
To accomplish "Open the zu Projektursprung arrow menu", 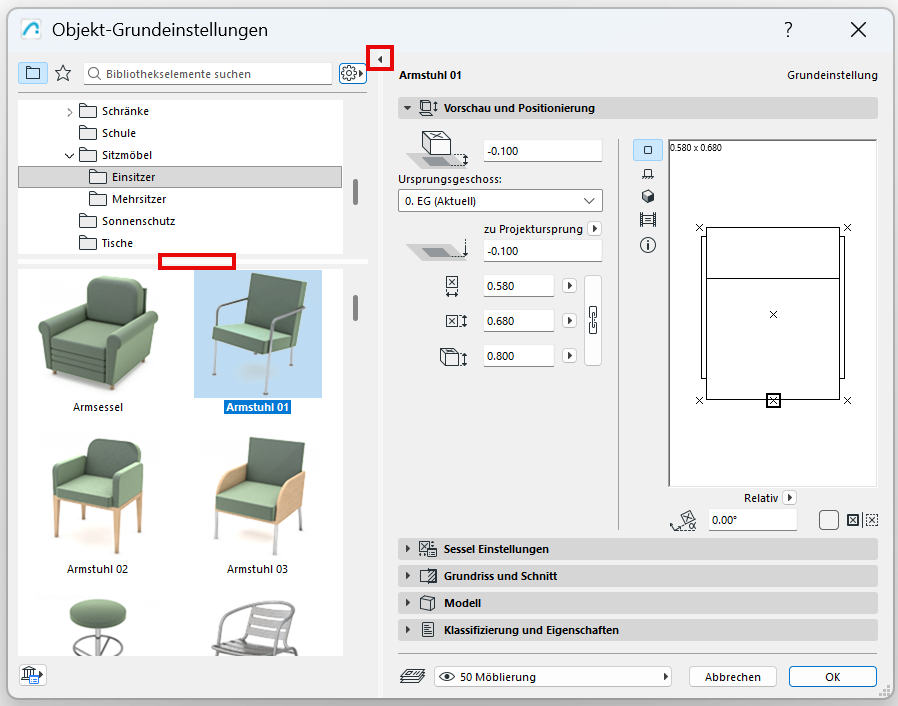I will [x=594, y=228].
